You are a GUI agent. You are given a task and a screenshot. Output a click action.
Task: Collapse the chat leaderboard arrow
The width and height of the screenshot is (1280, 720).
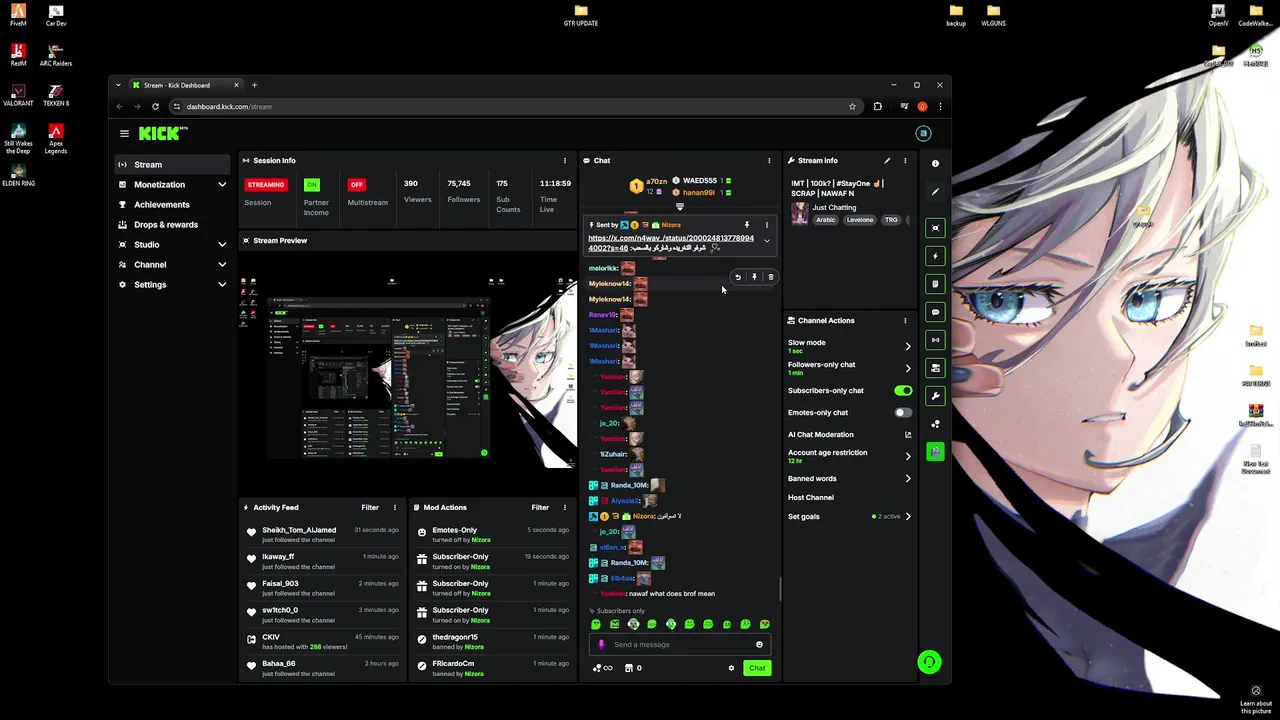pos(680,207)
